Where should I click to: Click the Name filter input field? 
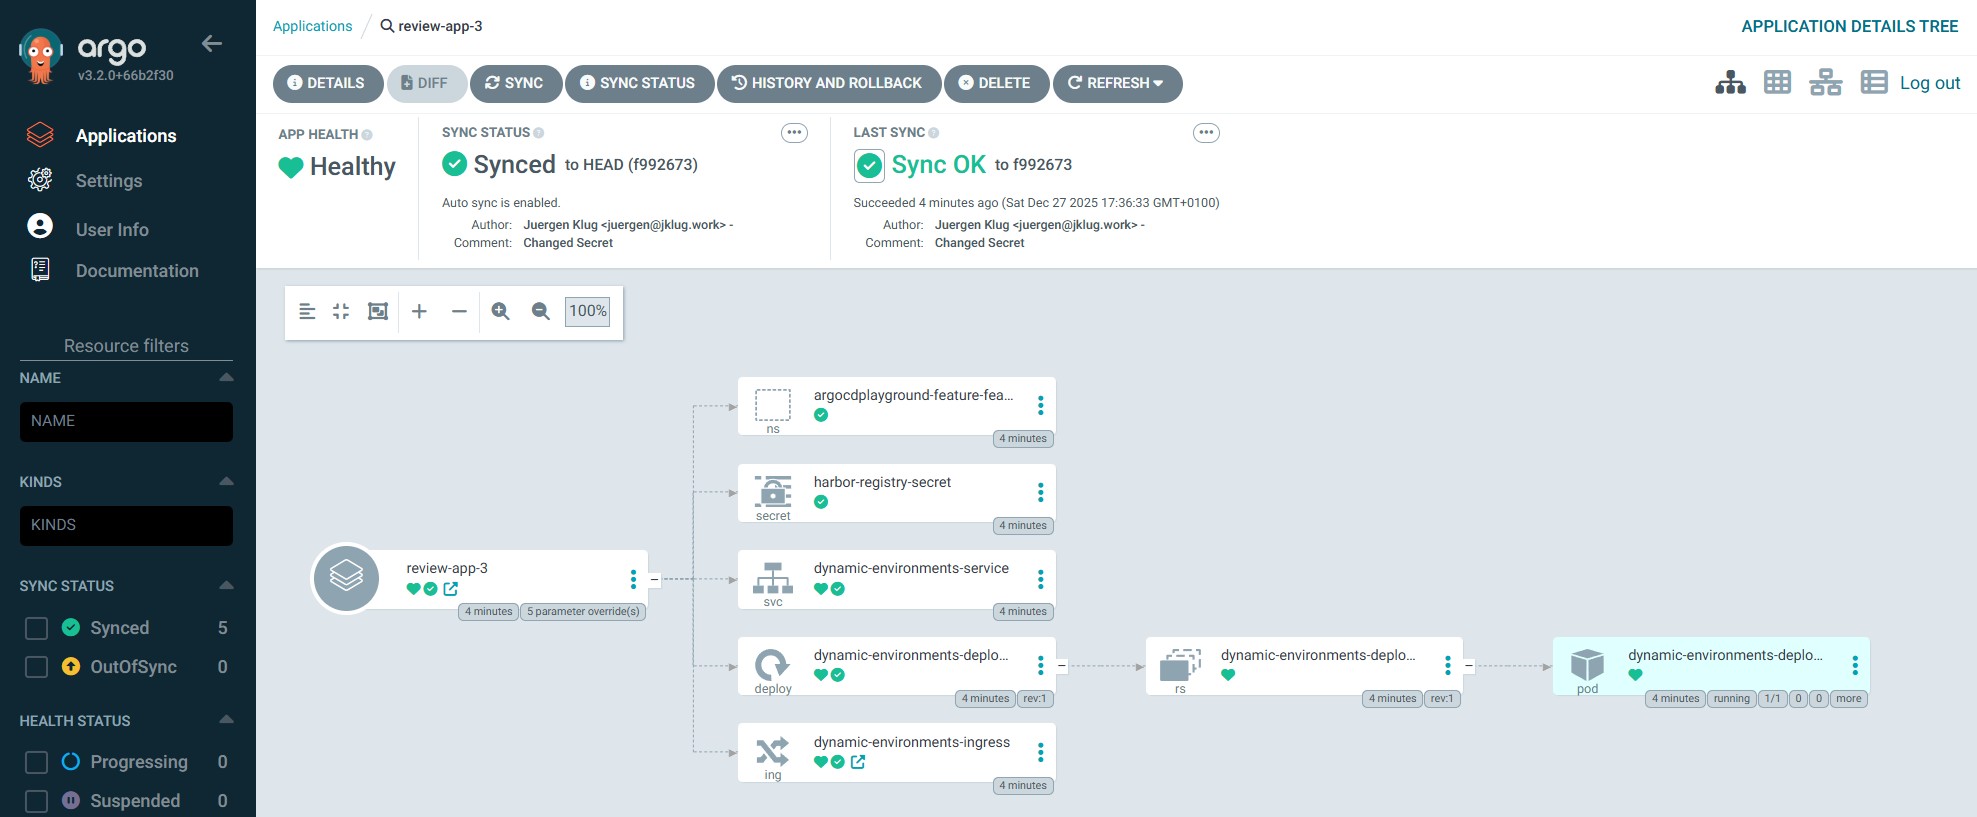point(126,422)
